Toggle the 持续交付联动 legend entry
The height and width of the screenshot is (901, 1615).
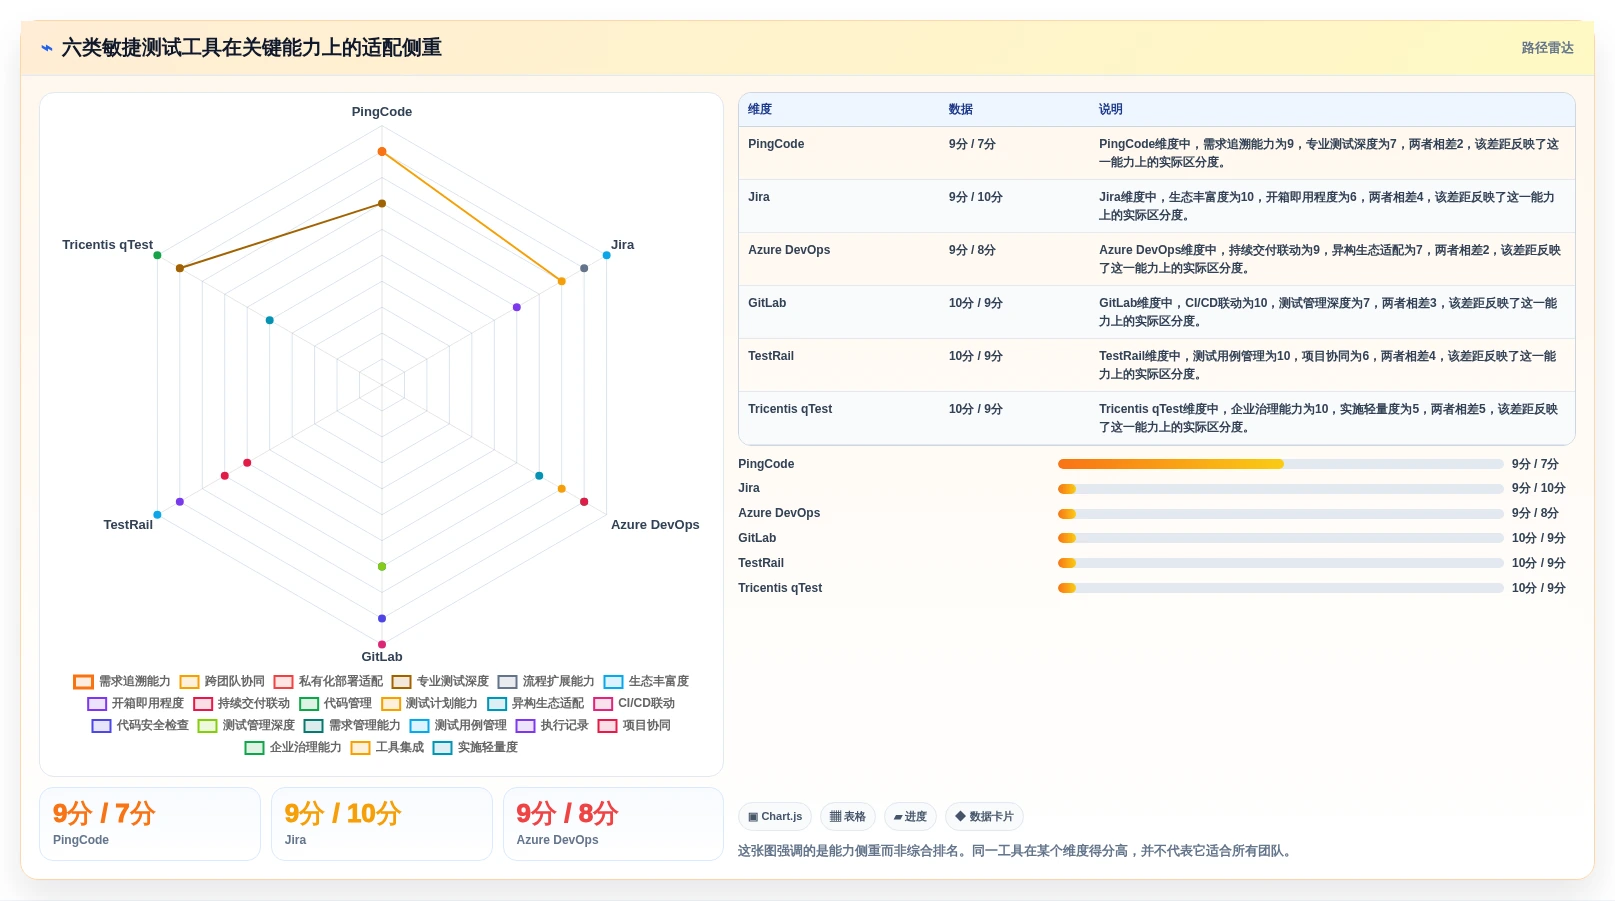[x=241, y=703]
